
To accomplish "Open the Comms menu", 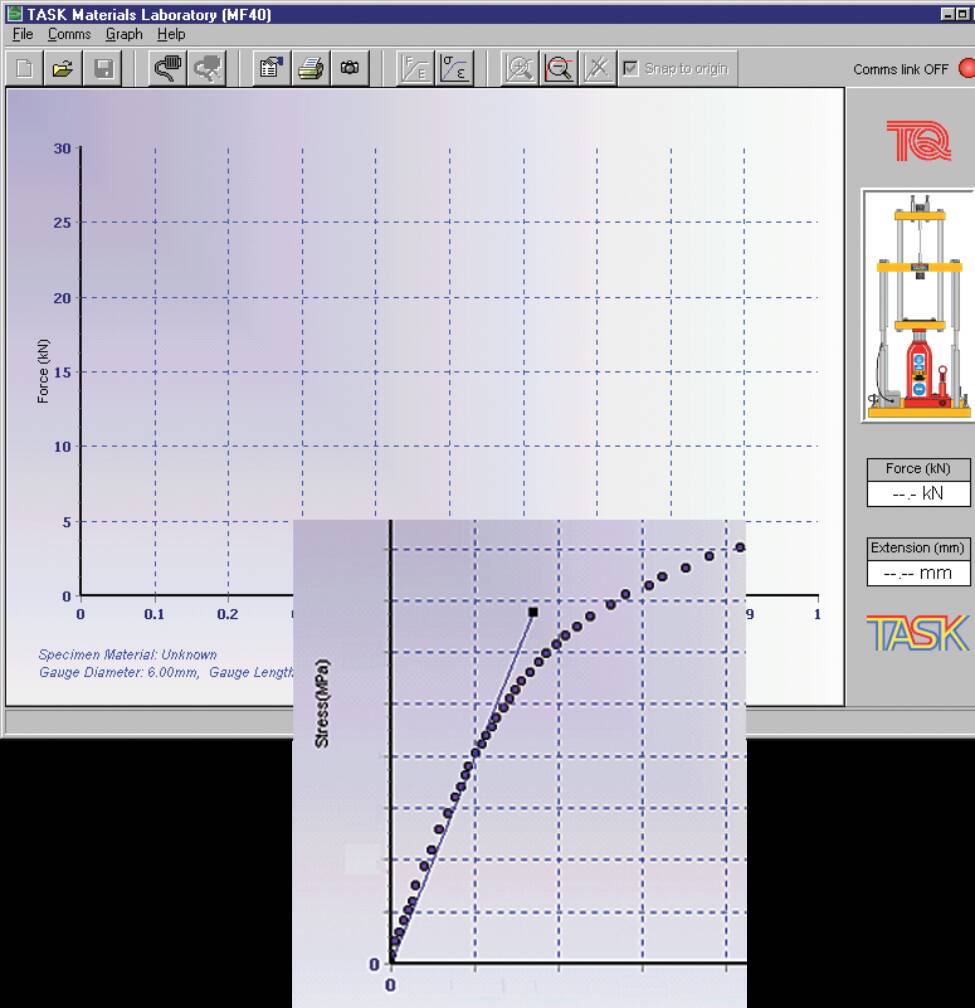I will tap(69, 34).
